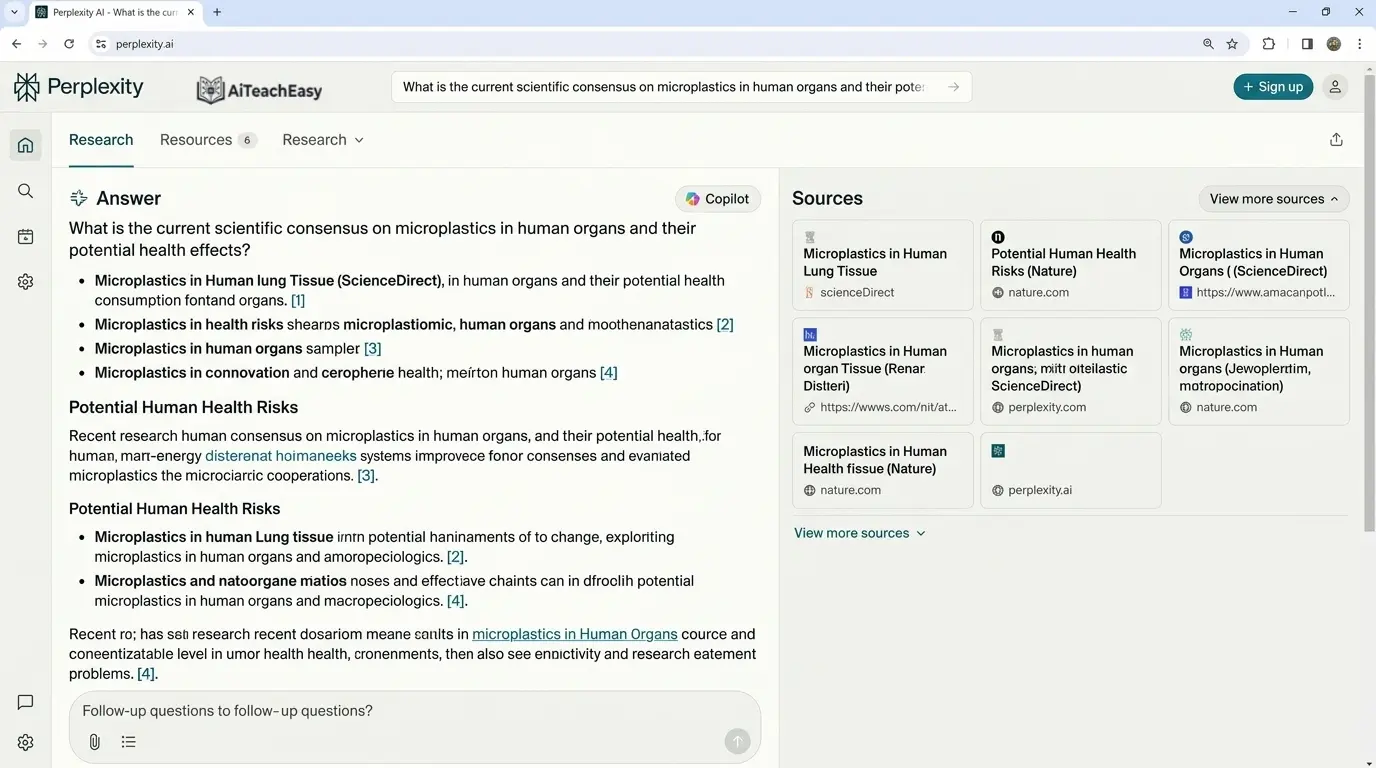Expand View more sources below the source cards
This screenshot has width=1376, height=768.
pos(860,532)
